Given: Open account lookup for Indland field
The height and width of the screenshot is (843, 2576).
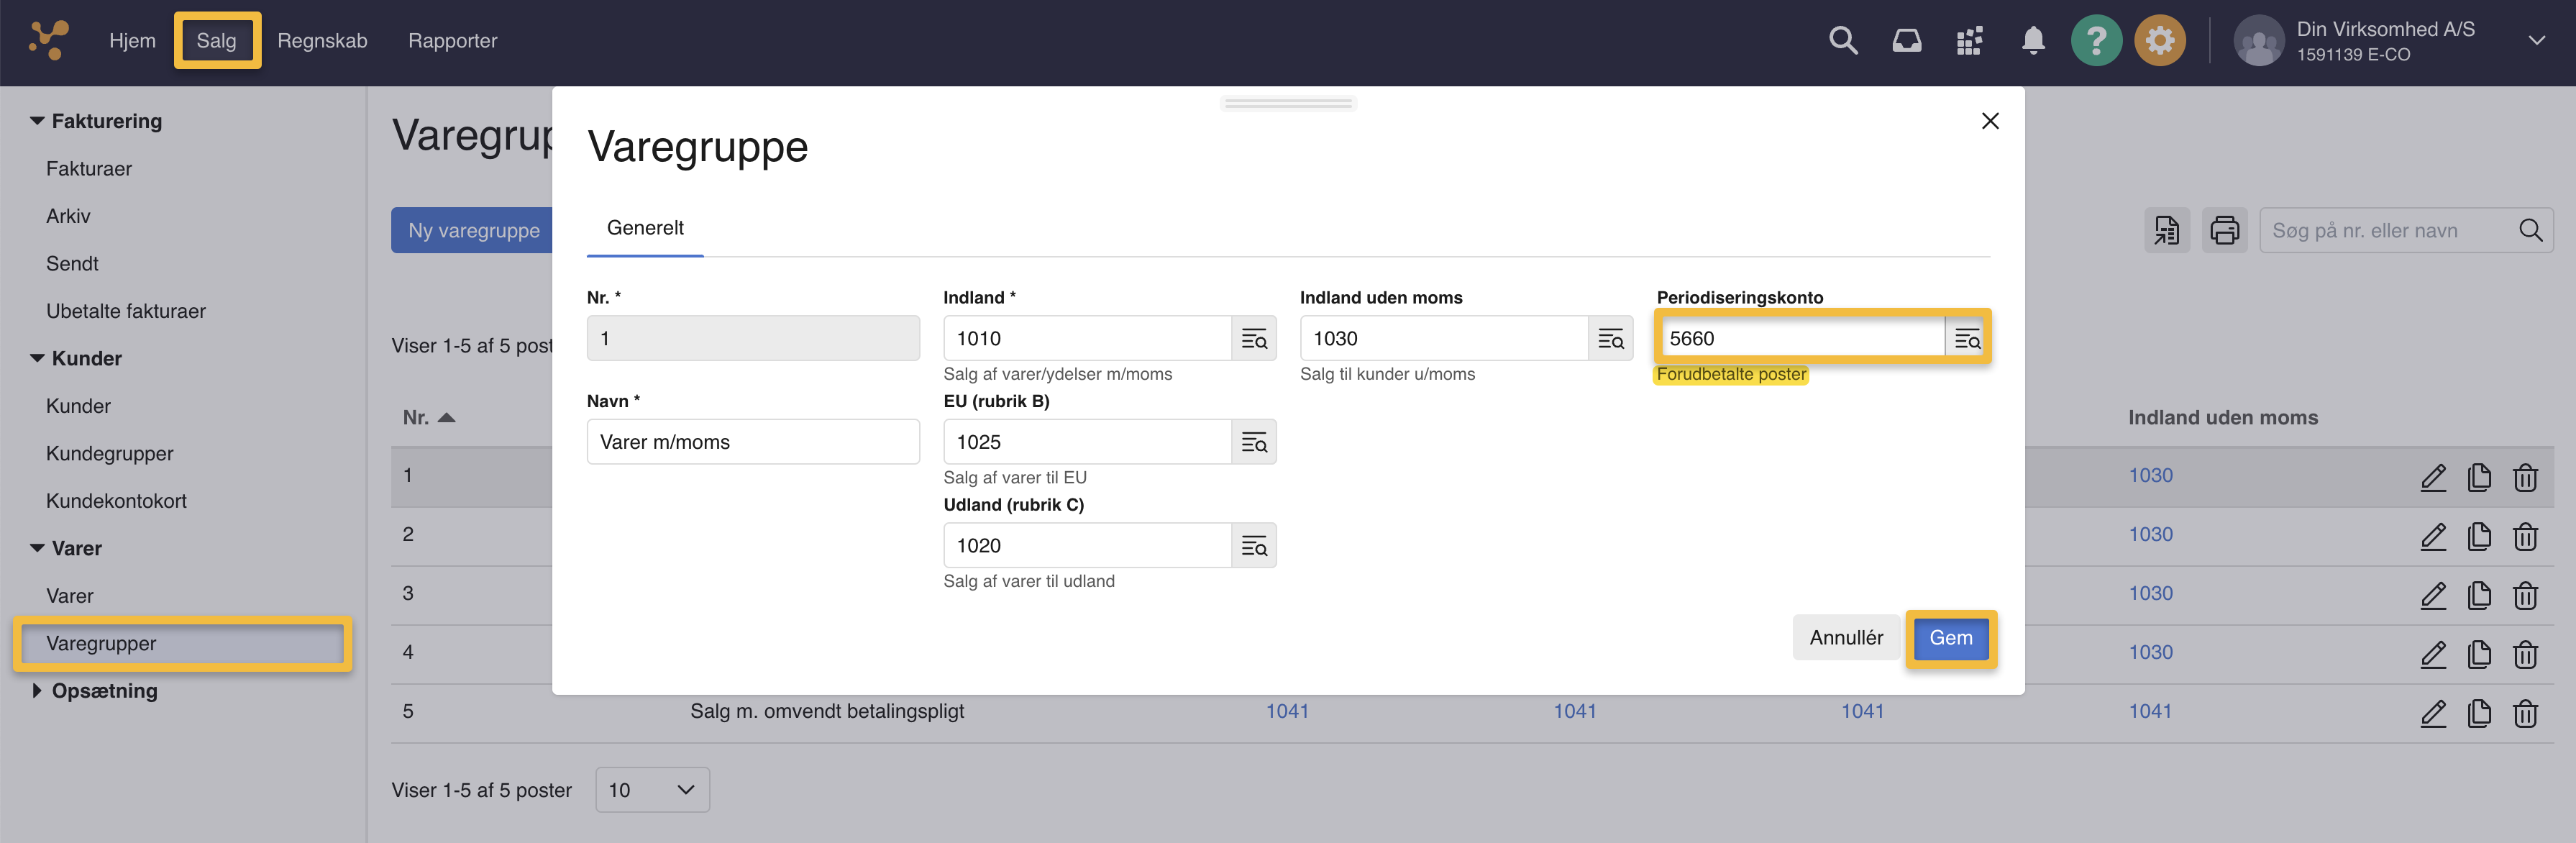Looking at the screenshot, I should [1253, 339].
